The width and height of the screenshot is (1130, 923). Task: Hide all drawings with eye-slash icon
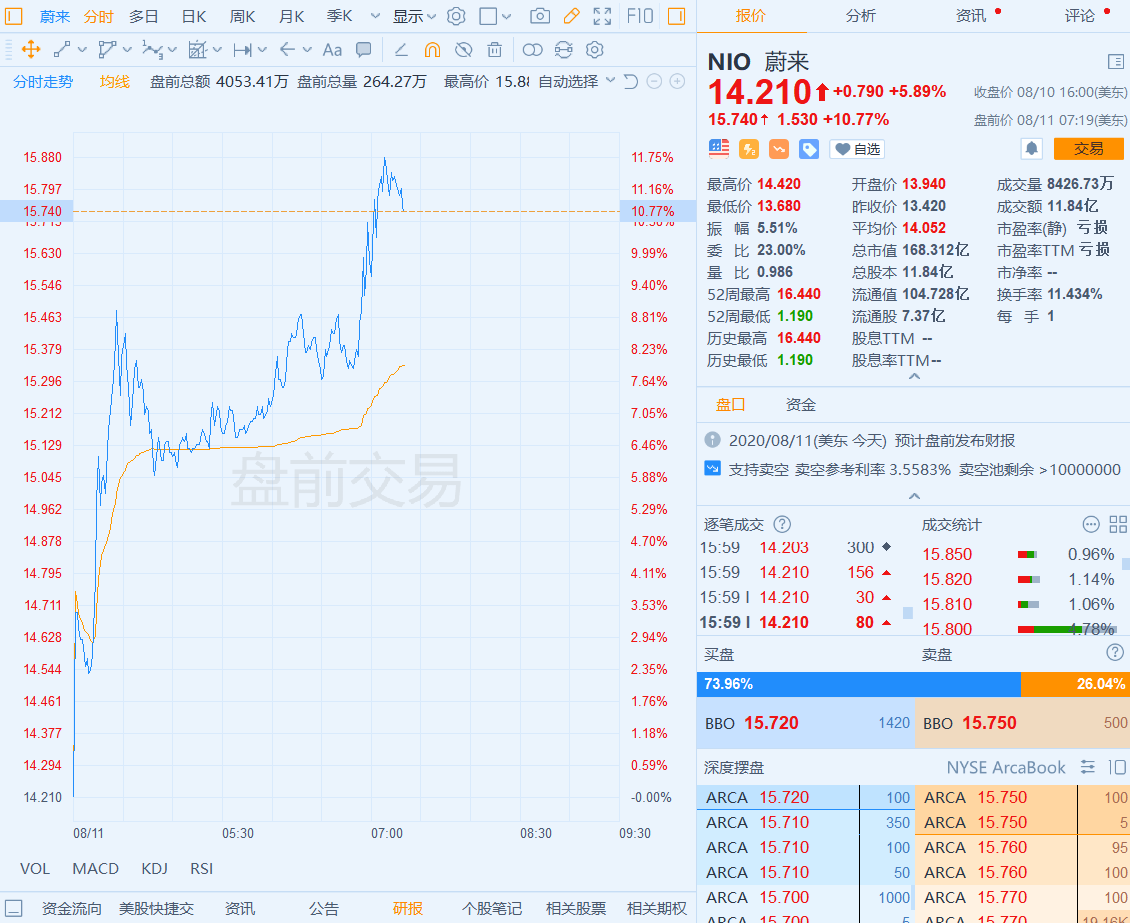pos(463,50)
